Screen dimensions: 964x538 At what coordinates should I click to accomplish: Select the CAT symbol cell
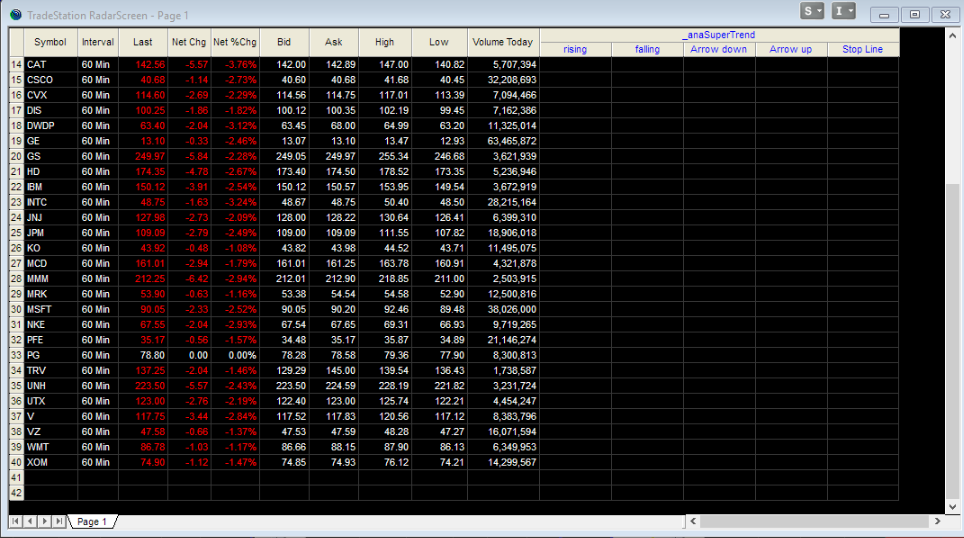[50, 65]
